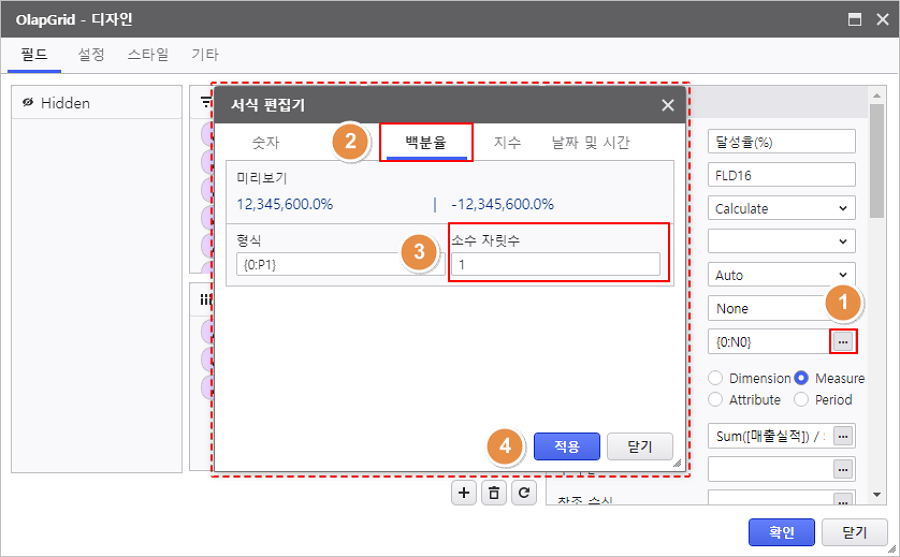The image size is (900, 557).
Task: Choose the Period radio option
Action: click(802, 400)
